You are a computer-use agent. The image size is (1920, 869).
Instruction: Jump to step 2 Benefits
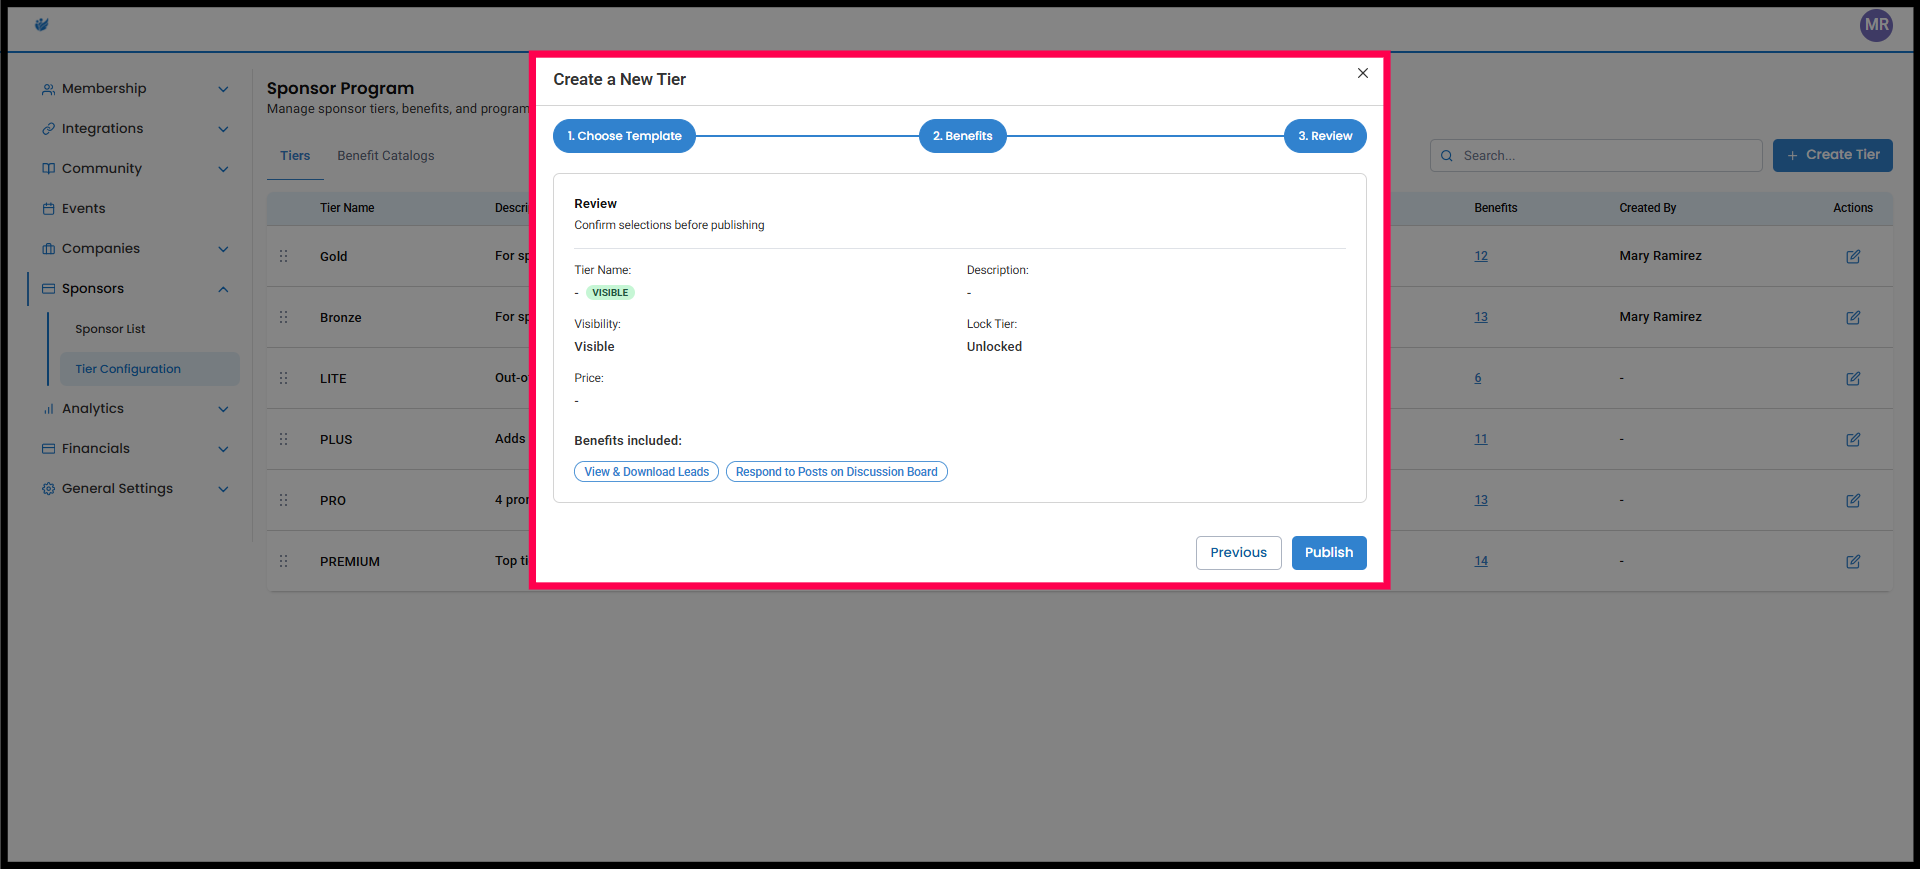point(962,136)
